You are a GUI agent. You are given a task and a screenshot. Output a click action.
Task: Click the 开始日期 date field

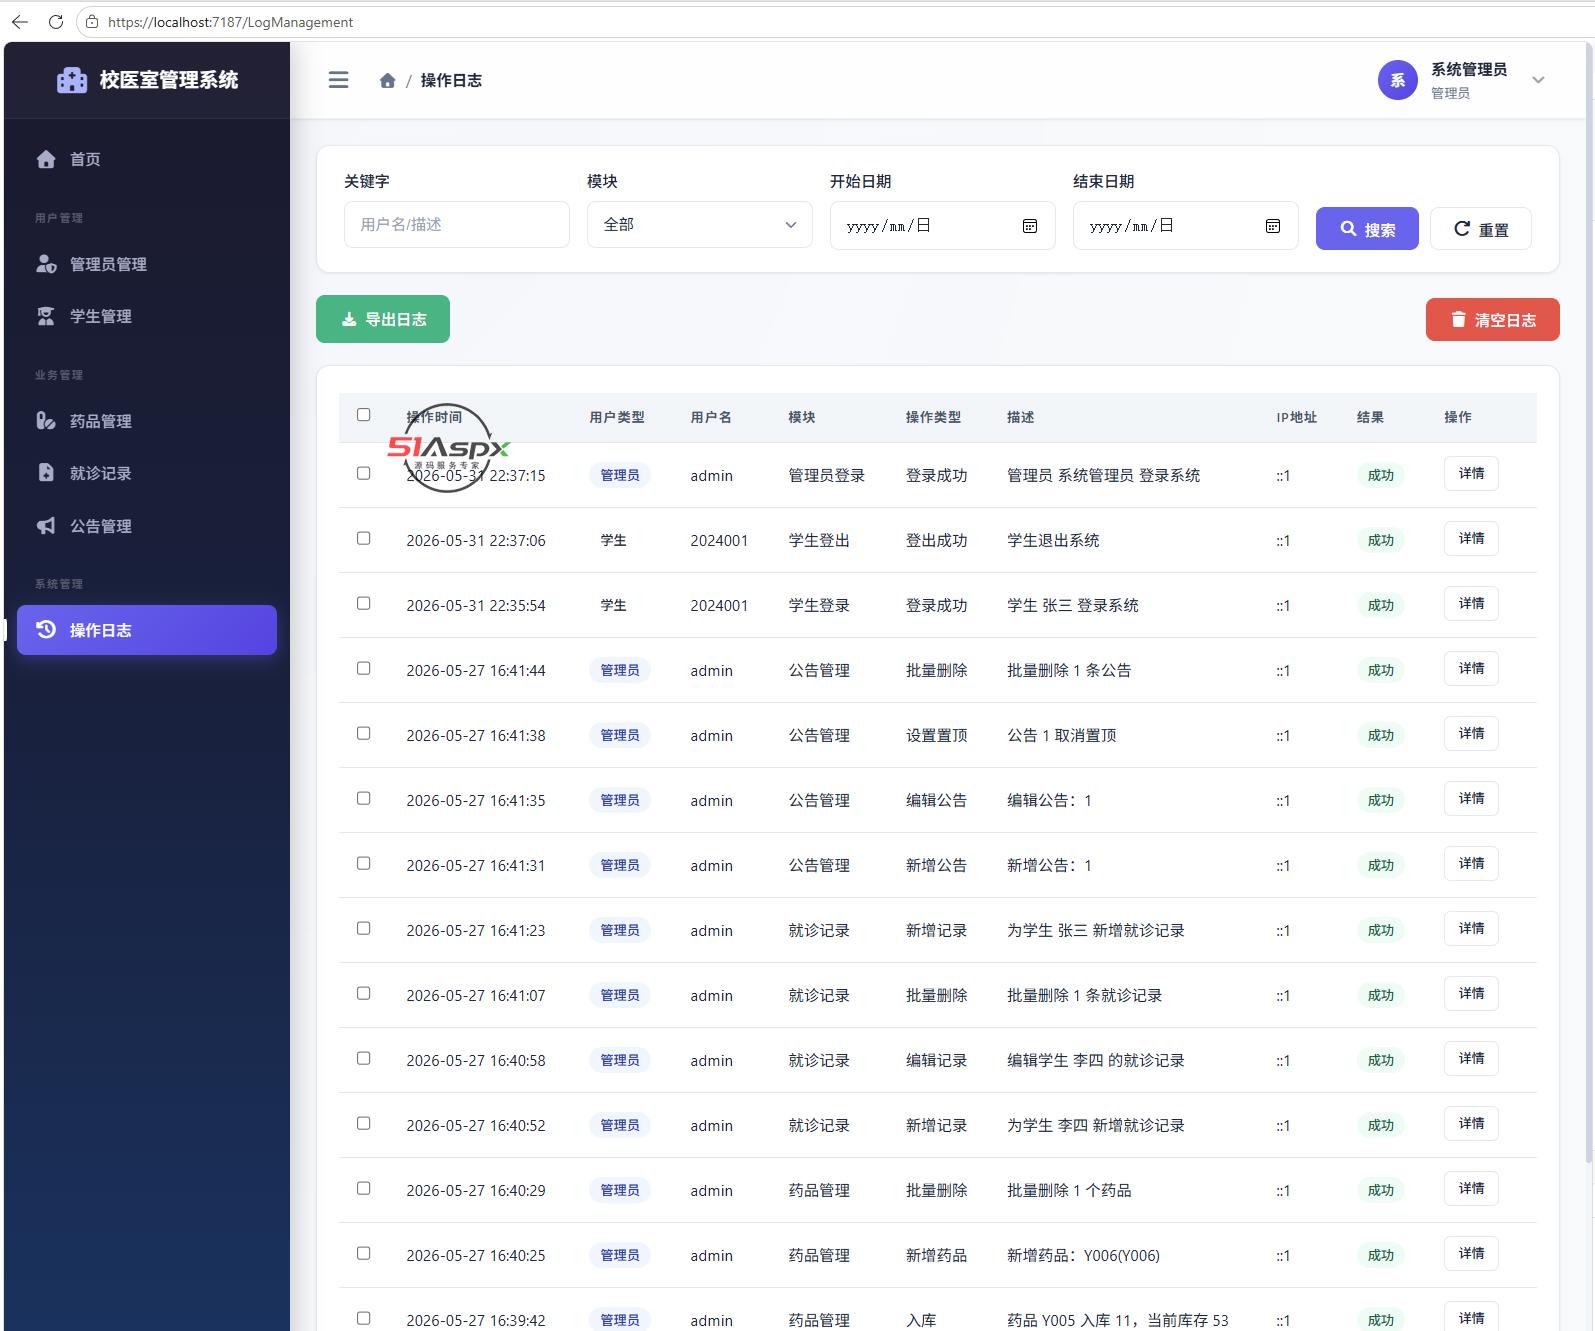942,225
